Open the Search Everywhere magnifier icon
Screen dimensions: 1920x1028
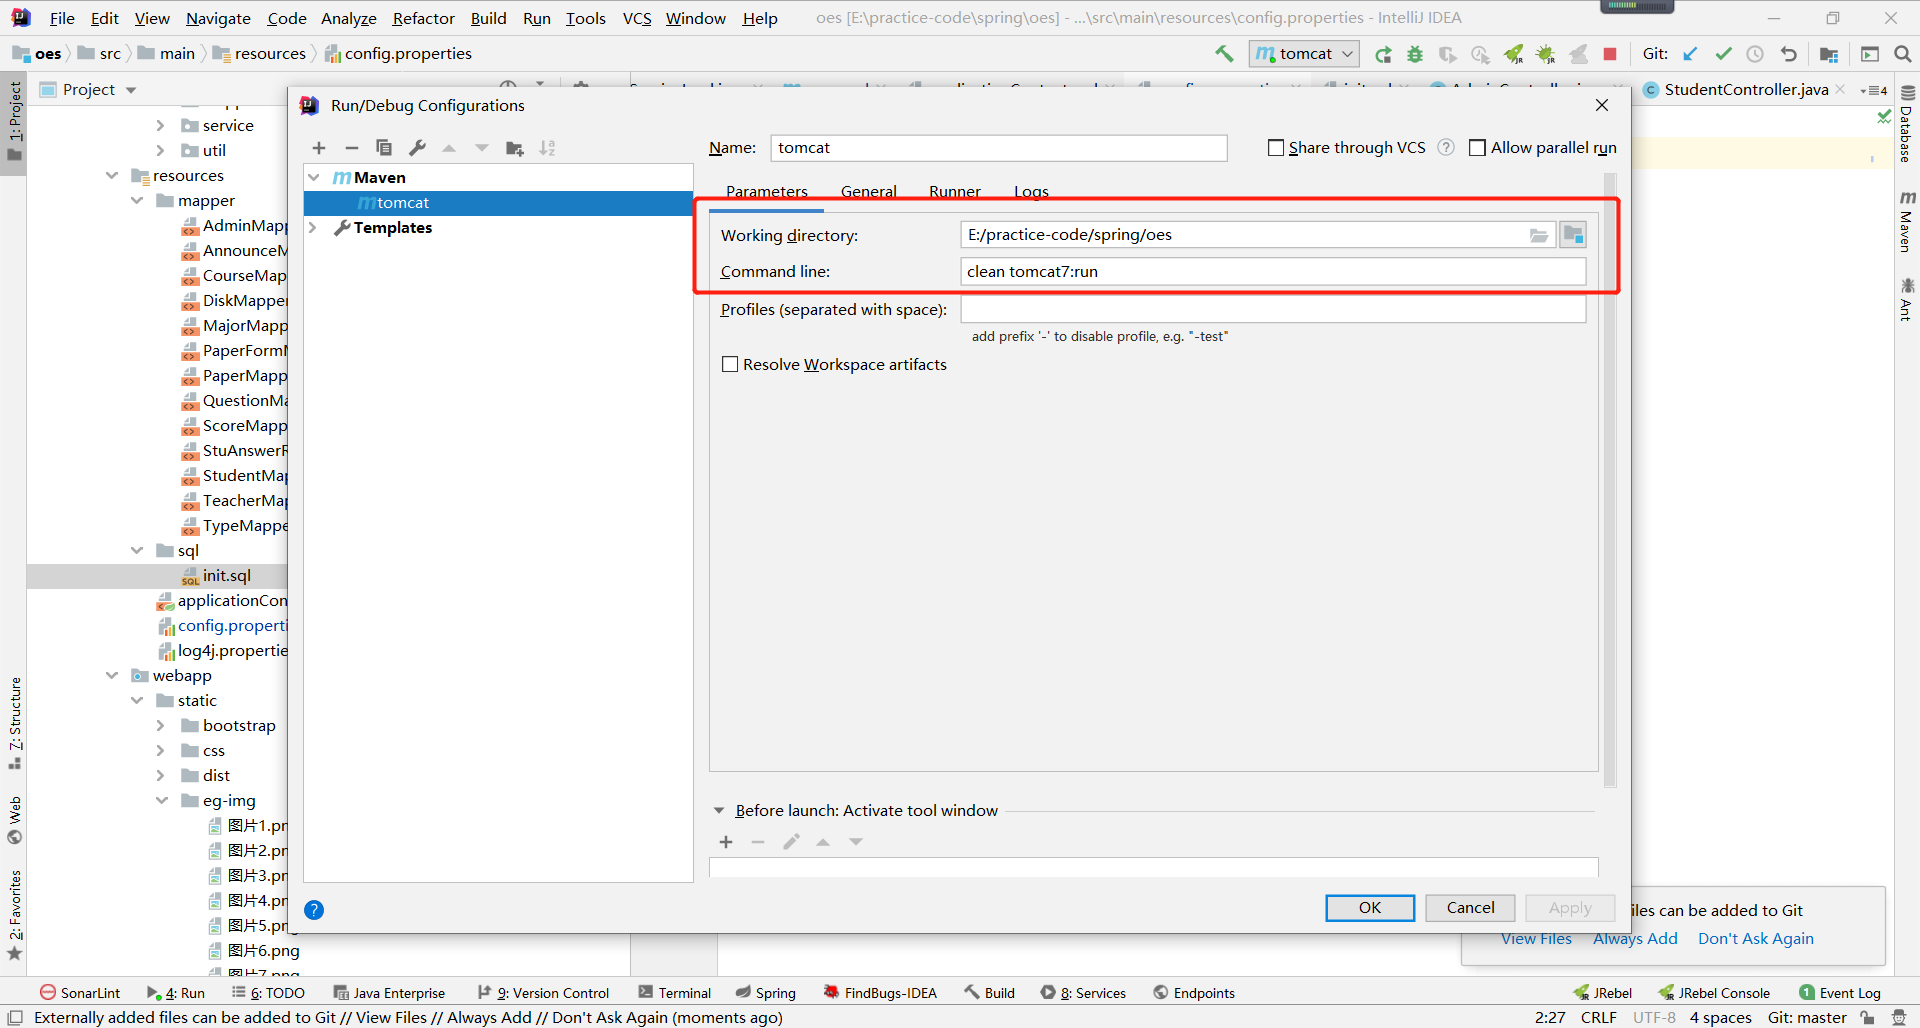point(1902,54)
